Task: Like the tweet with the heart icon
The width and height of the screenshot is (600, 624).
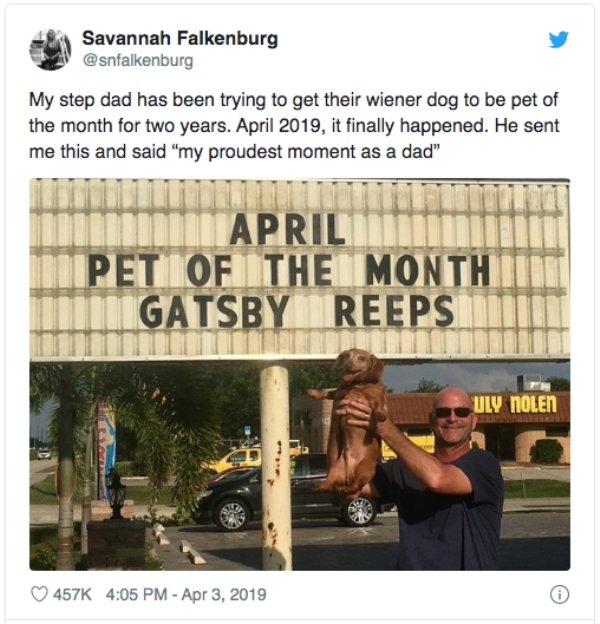Action: [x=39, y=594]
